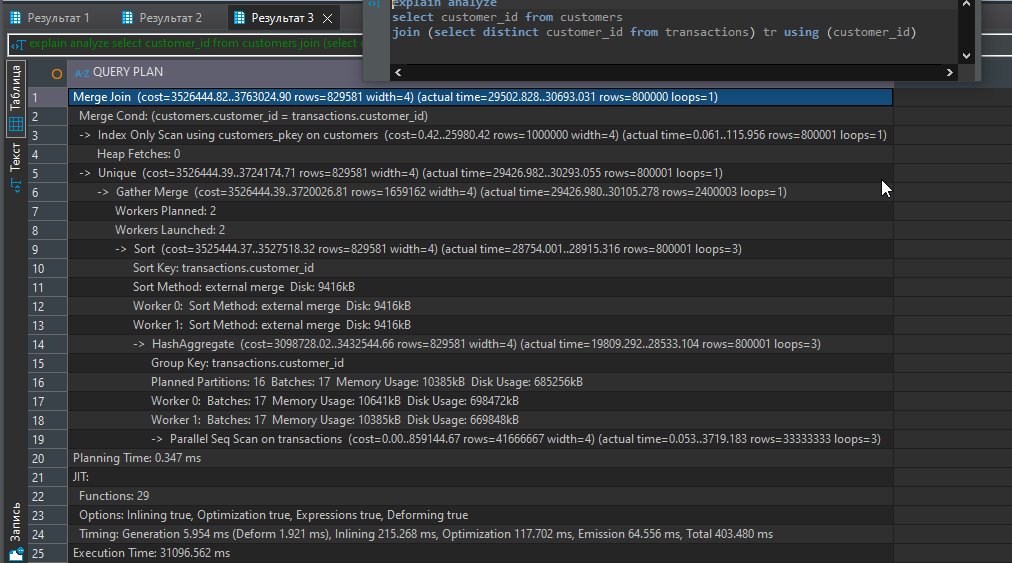Select the 'Worker 1: Batches: 17' row
Screen dimensions: 1012x563
coord(480,420)
